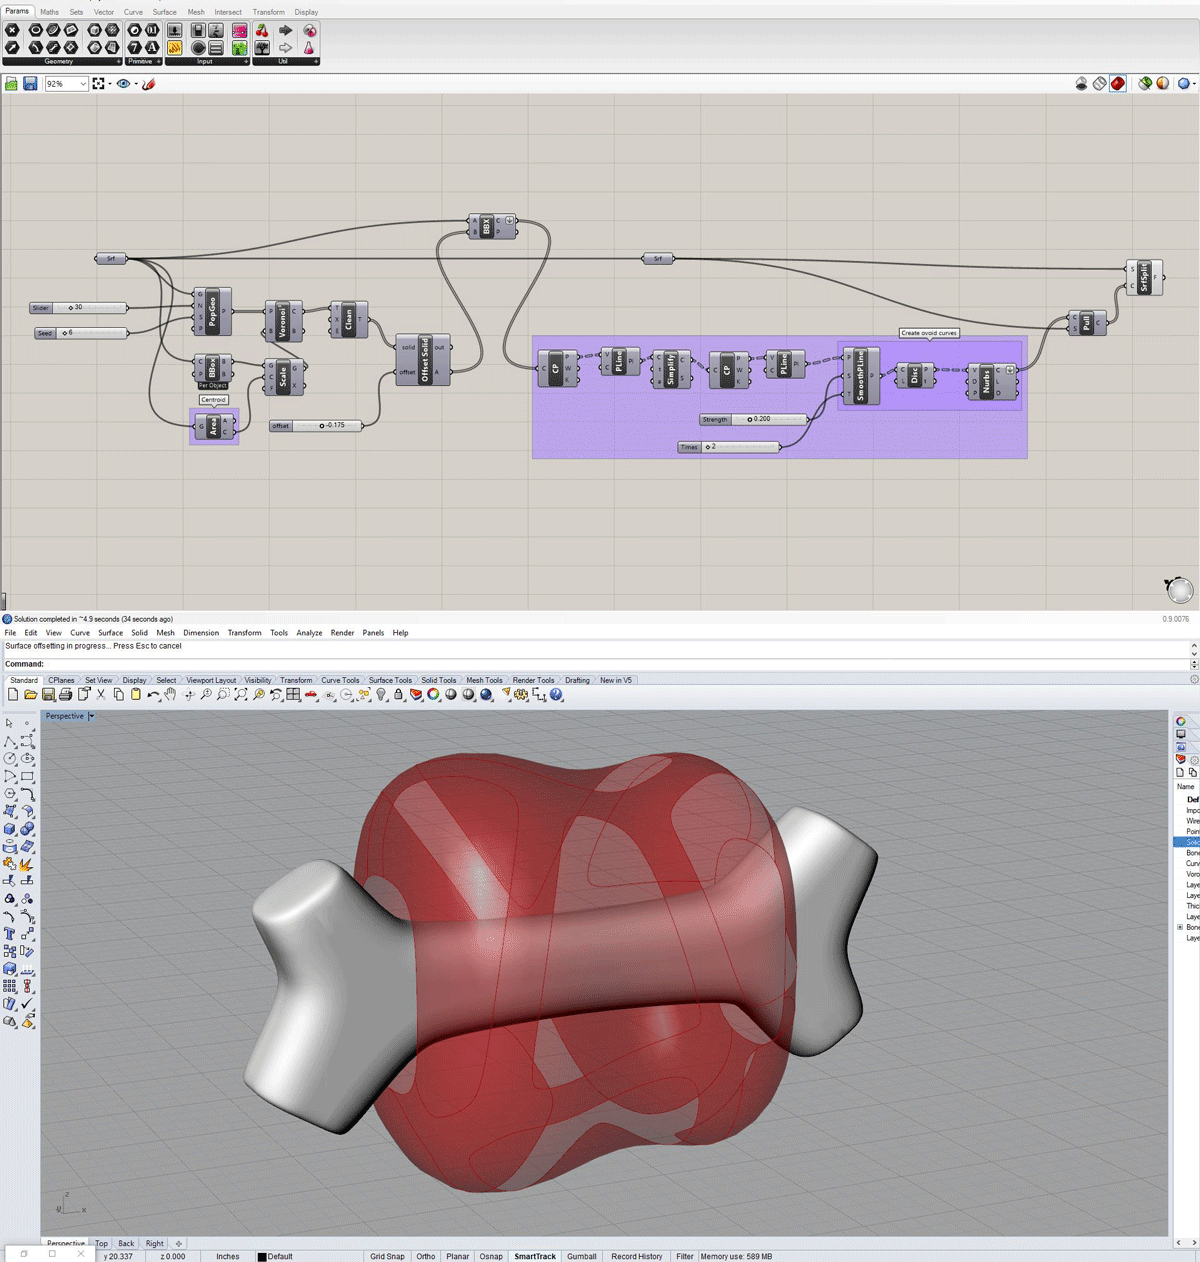The image size is (1200, 1262).
Task: Adjust the Strength 0.200 slider
Action: point(754,420)
